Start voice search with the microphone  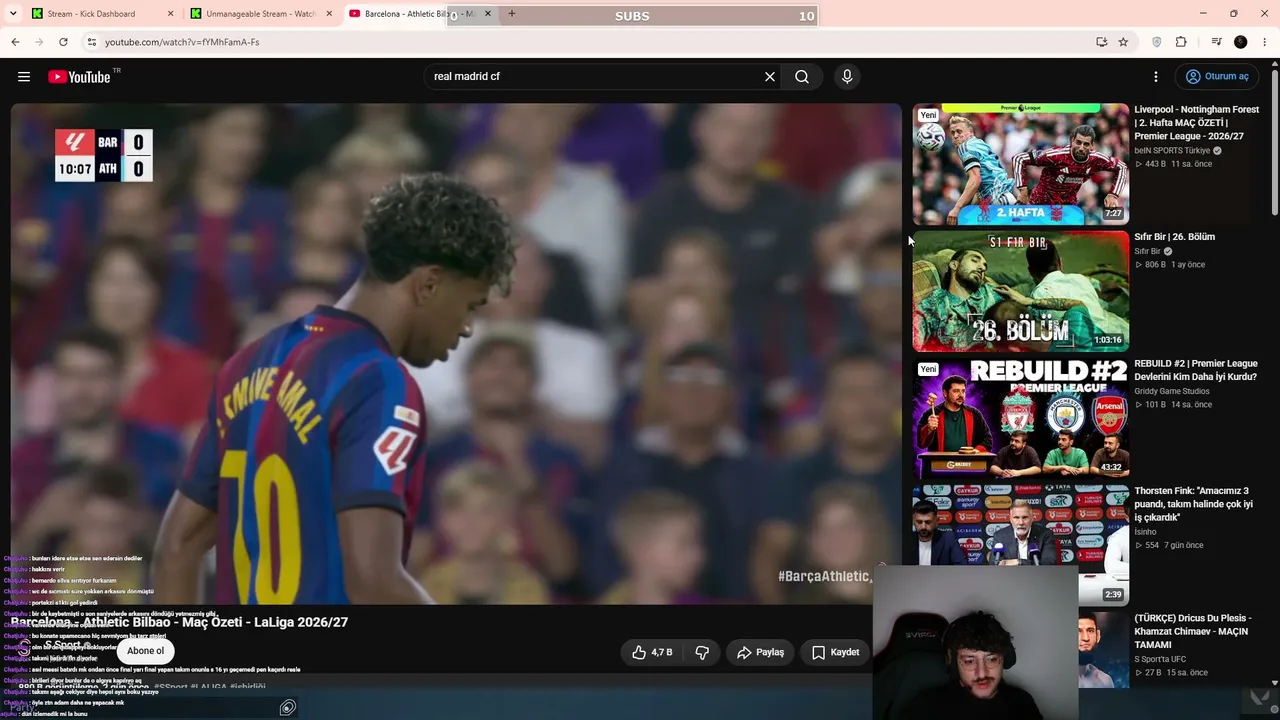(847, 77)
